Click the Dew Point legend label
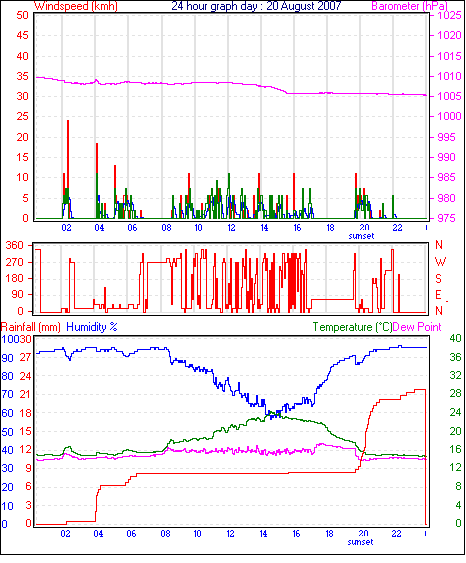This screenshot has width=466, height=563. (x=417, y=327)
